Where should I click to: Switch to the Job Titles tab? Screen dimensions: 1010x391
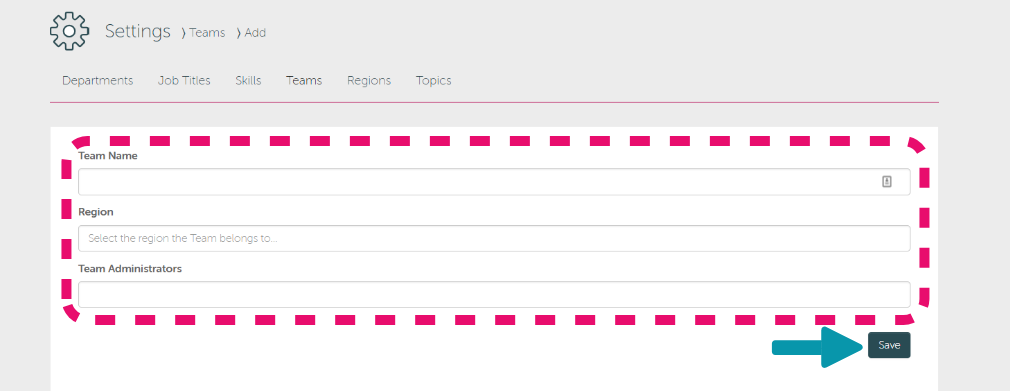184,81
